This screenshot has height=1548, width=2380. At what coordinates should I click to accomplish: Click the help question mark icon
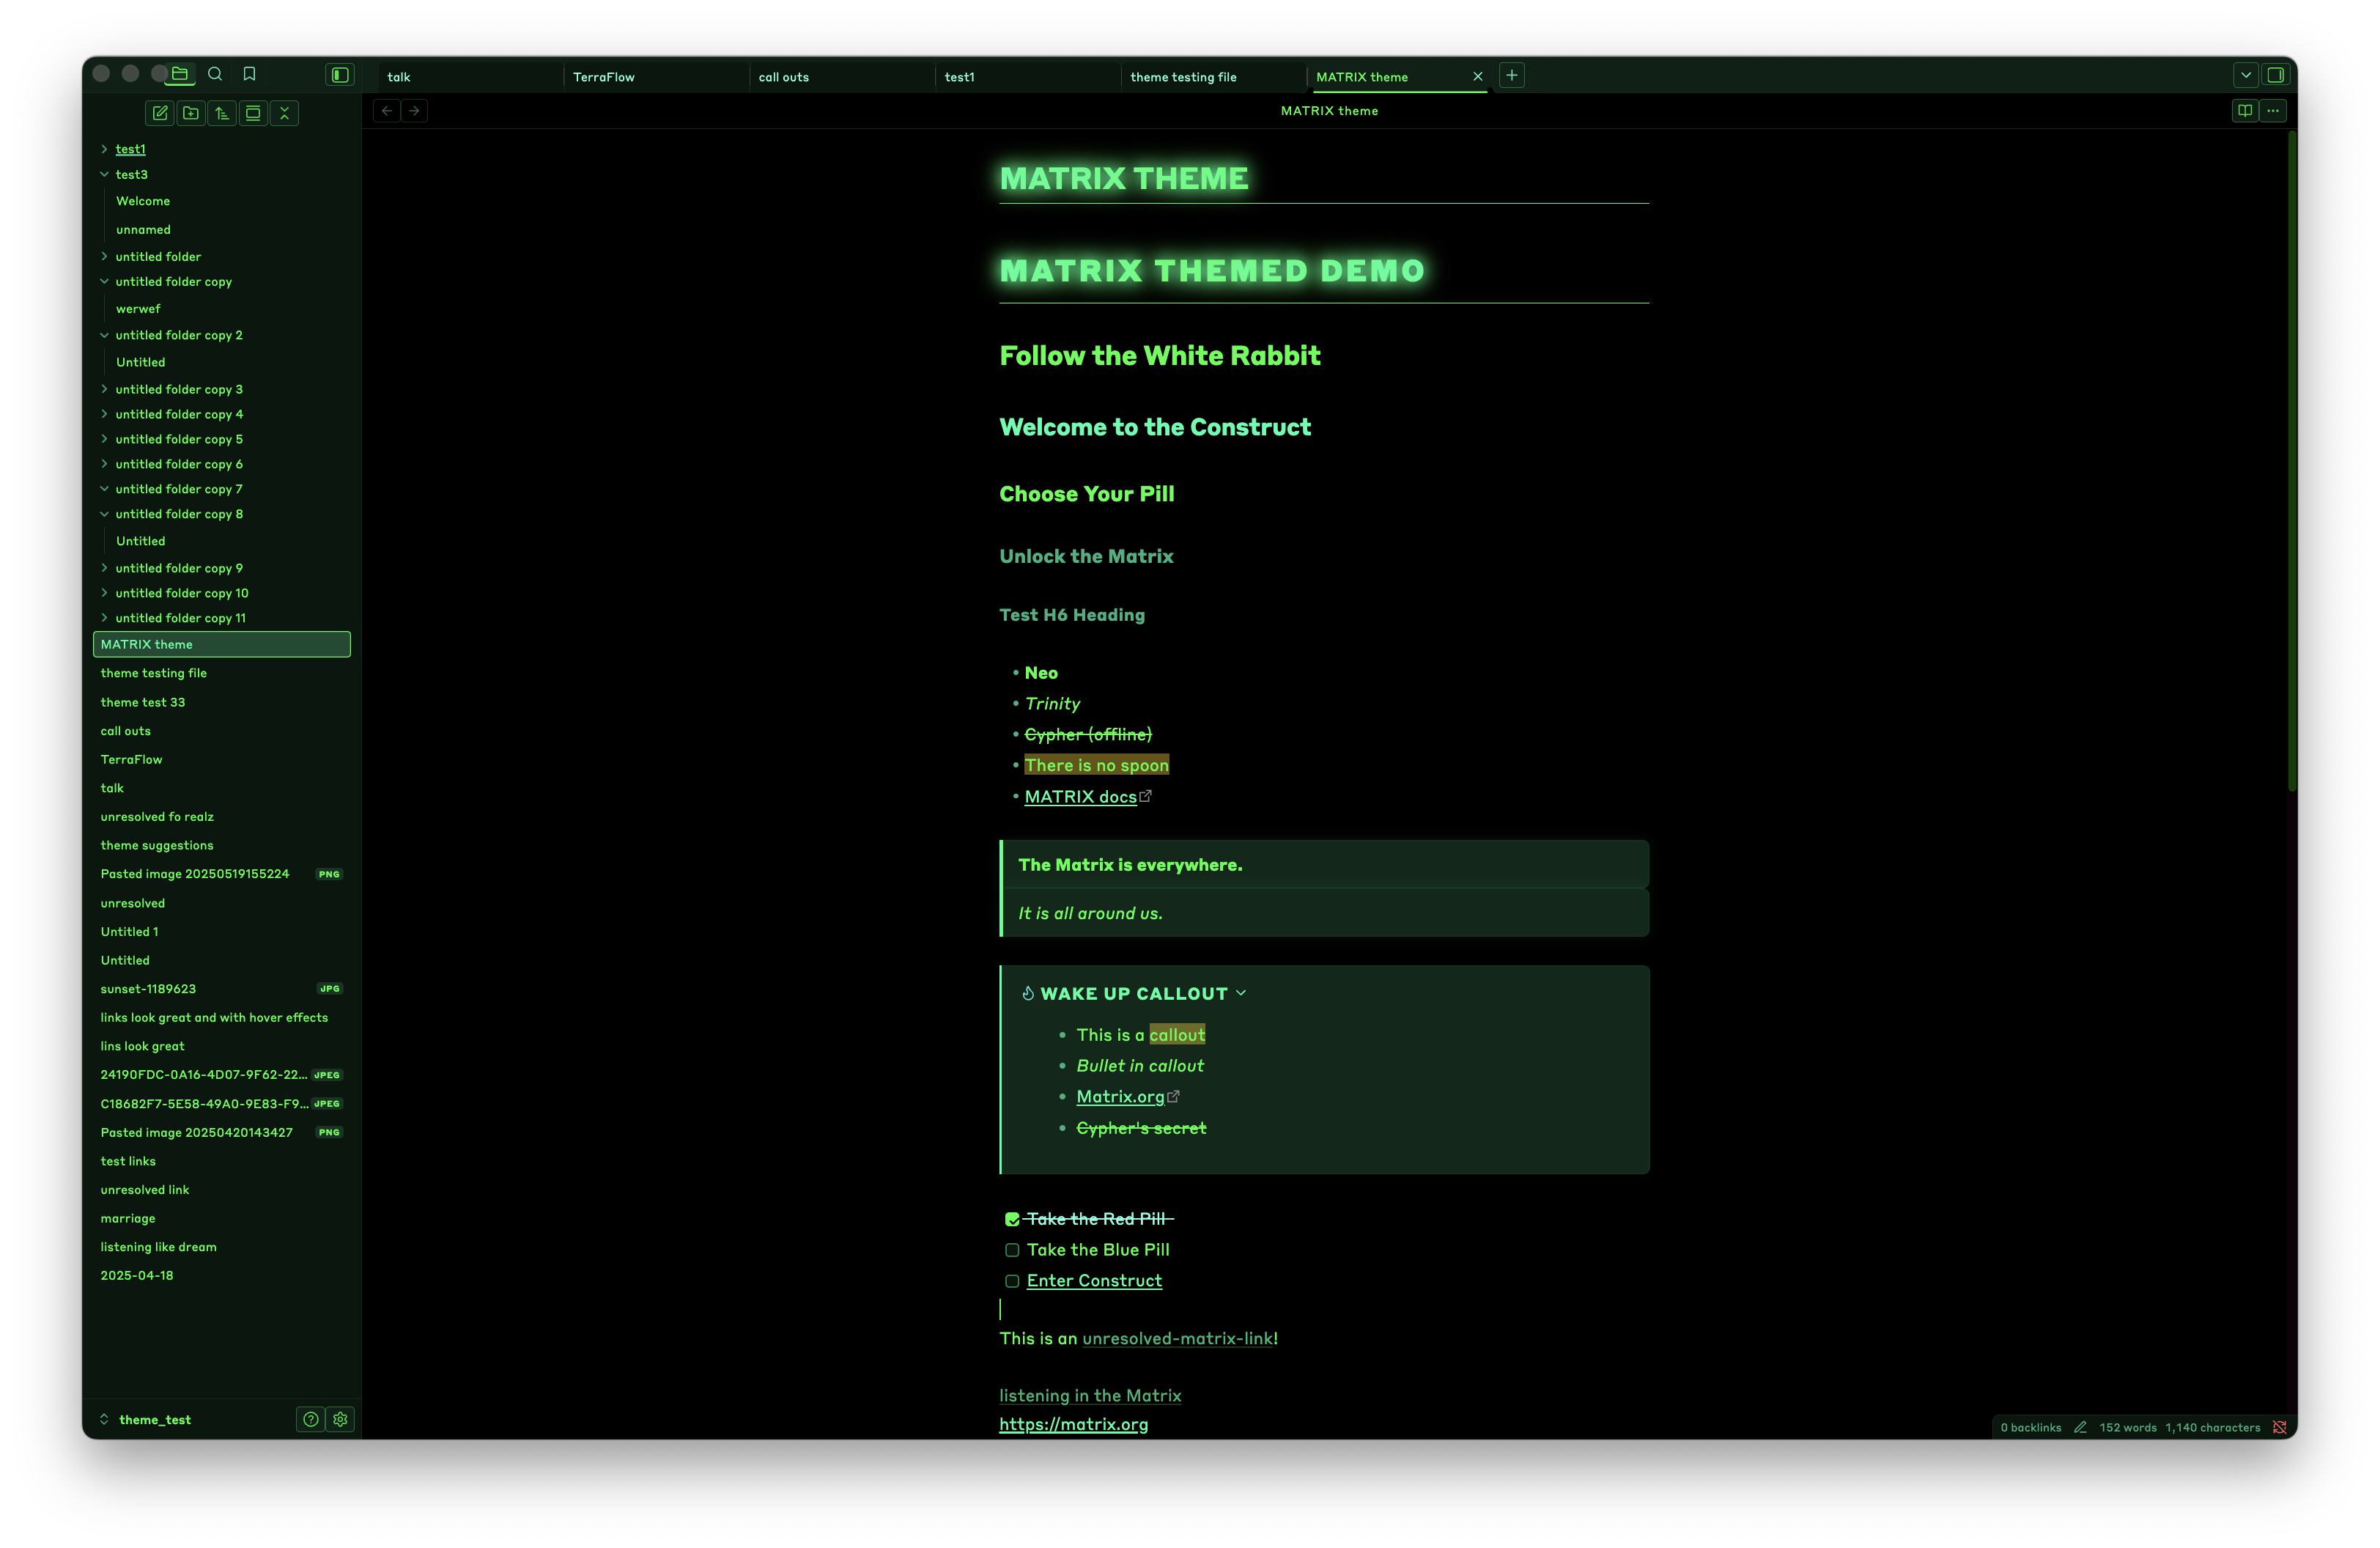[311, 1419]
